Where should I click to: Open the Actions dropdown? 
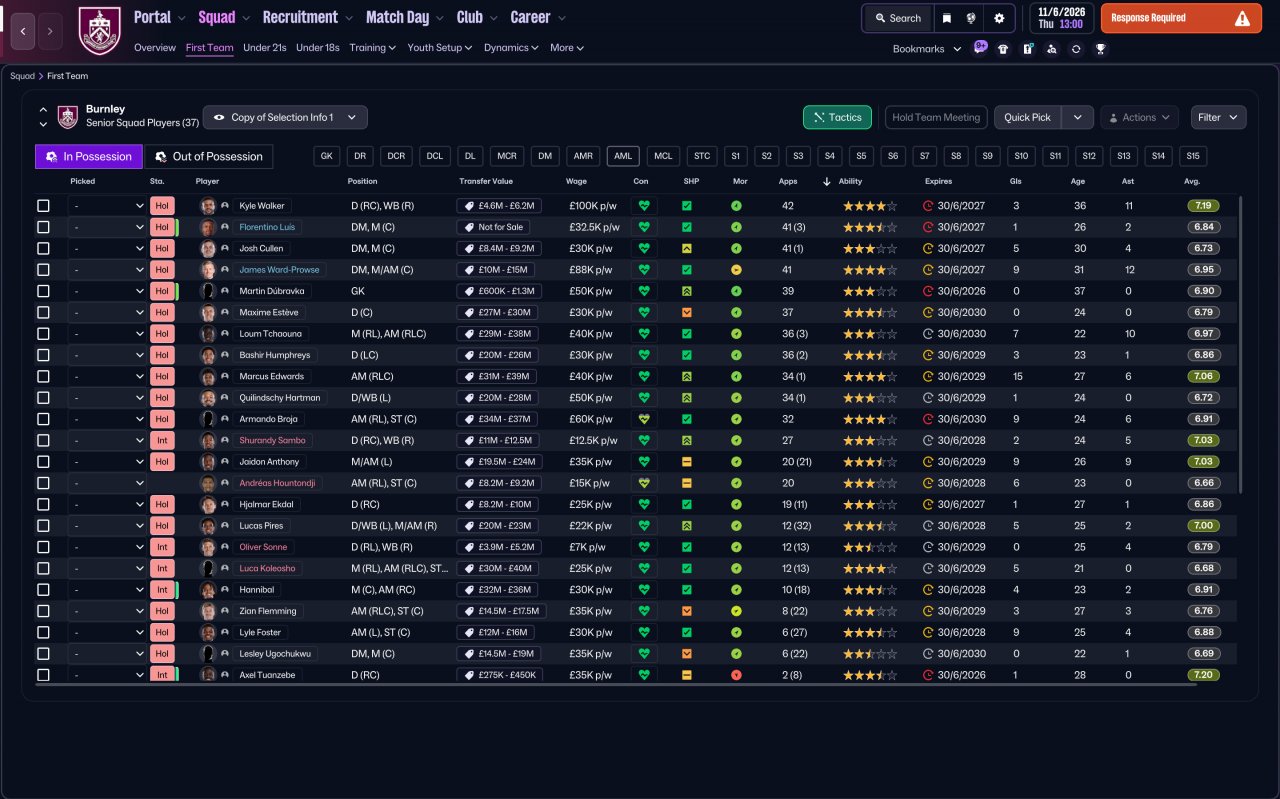coord(1139,117)
